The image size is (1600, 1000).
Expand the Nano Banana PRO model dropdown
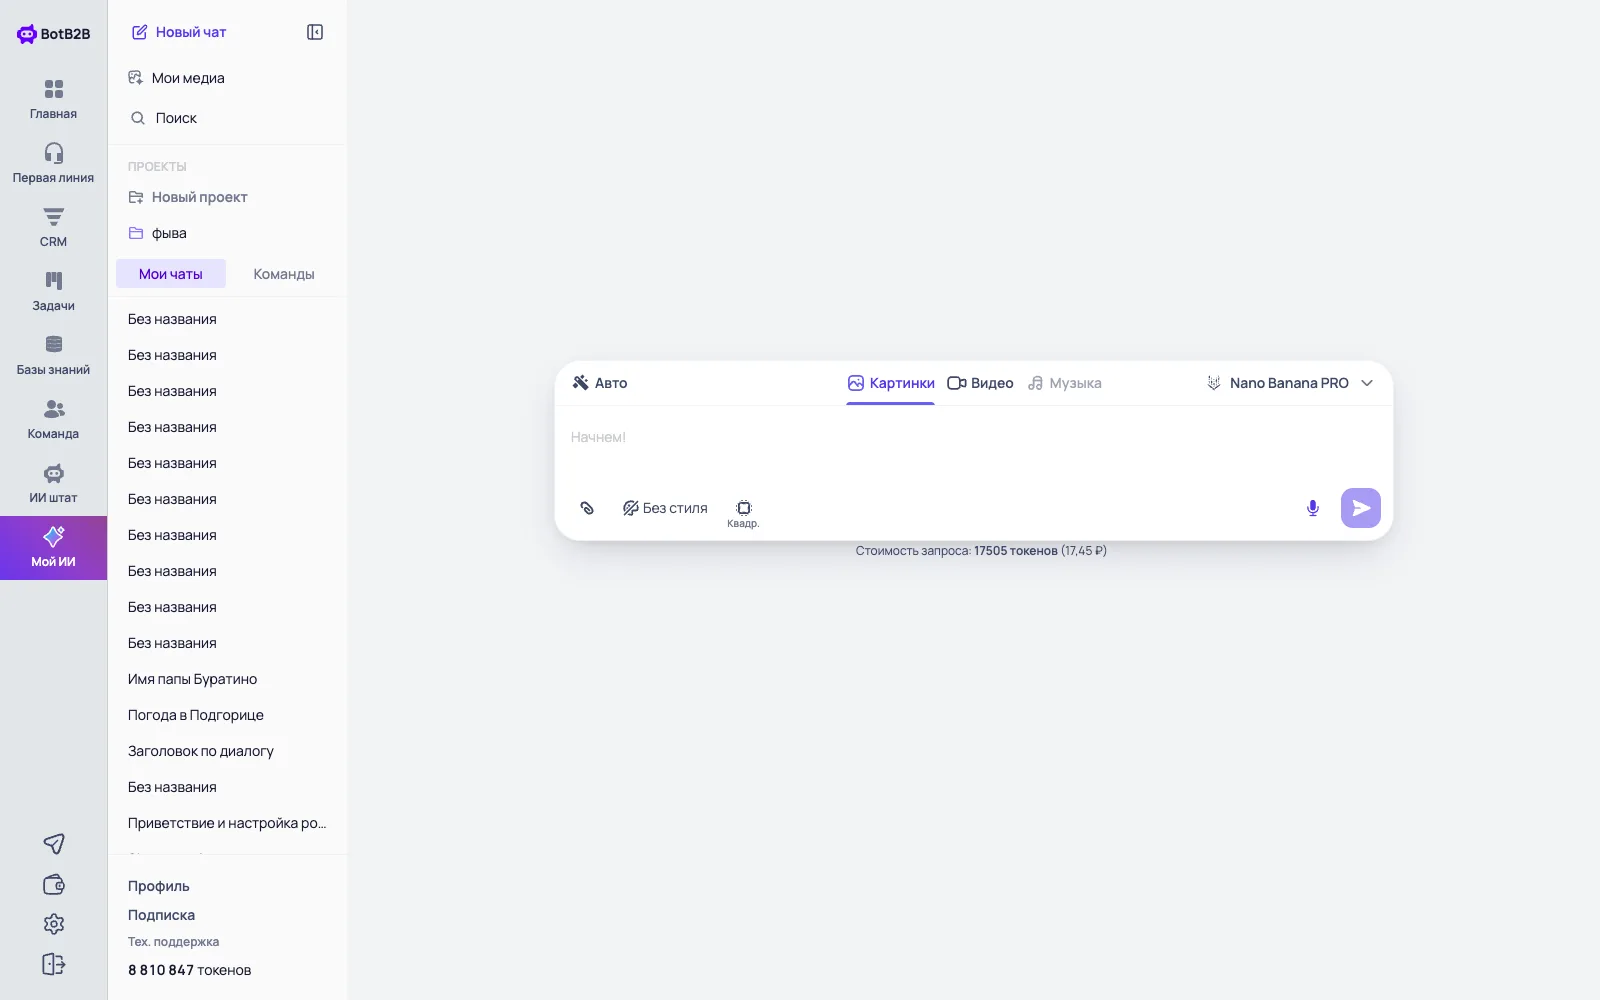click(x=1290, y=383)
